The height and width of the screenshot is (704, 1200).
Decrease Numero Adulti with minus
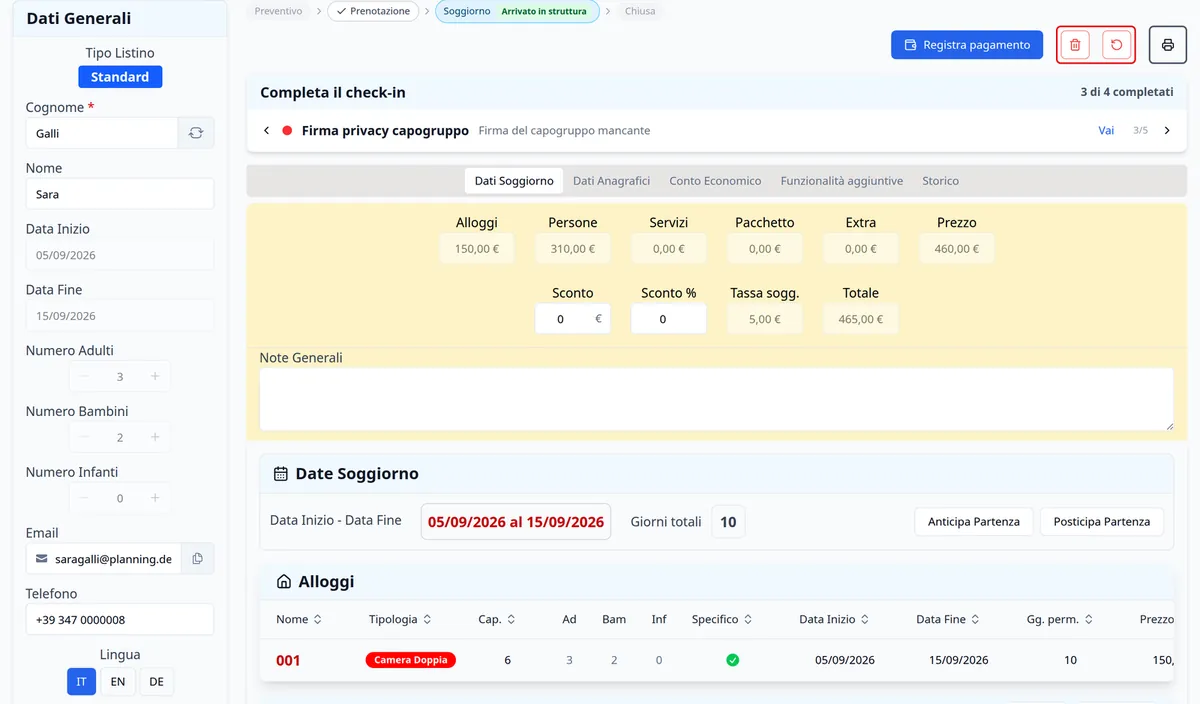point(84,377)
